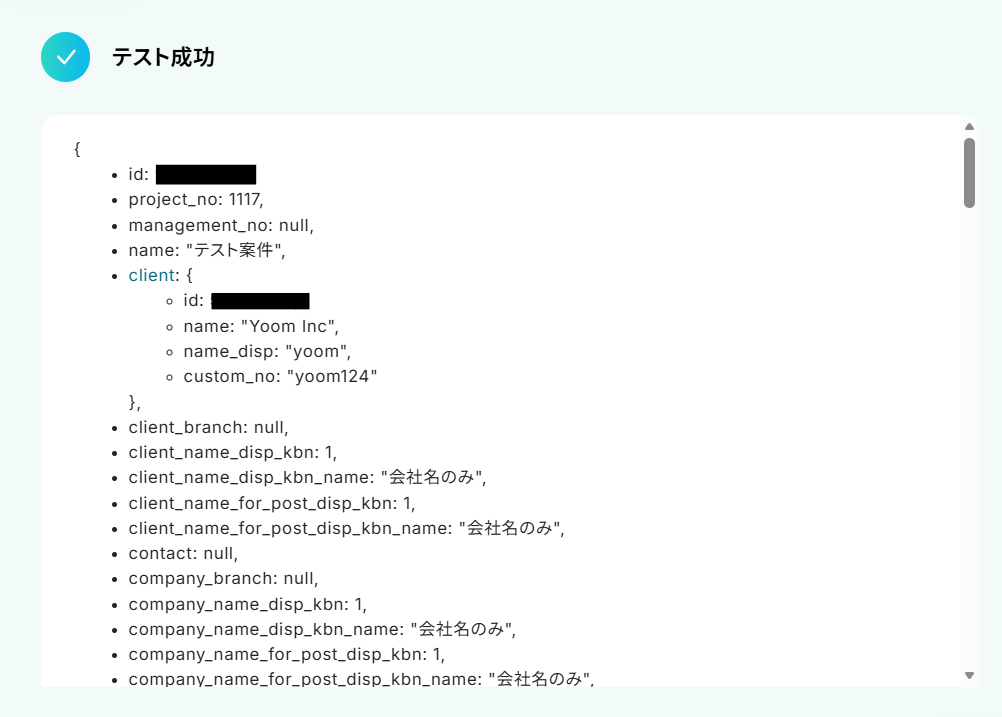The height and width of the screenshot is (717, 1002).
Task: Click the test success checkmark icon
Action: tap(65, 57)
